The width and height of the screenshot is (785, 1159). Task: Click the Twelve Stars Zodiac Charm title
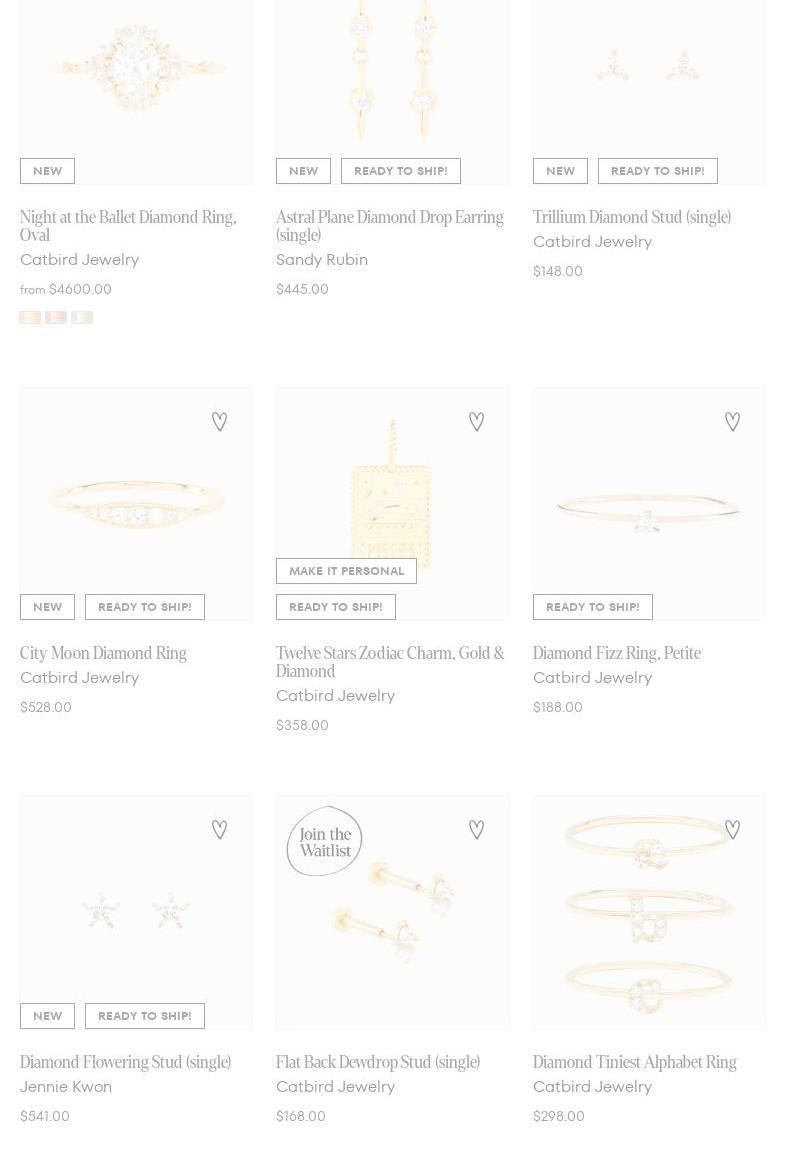pyautogui.click(x=389, y=662)
